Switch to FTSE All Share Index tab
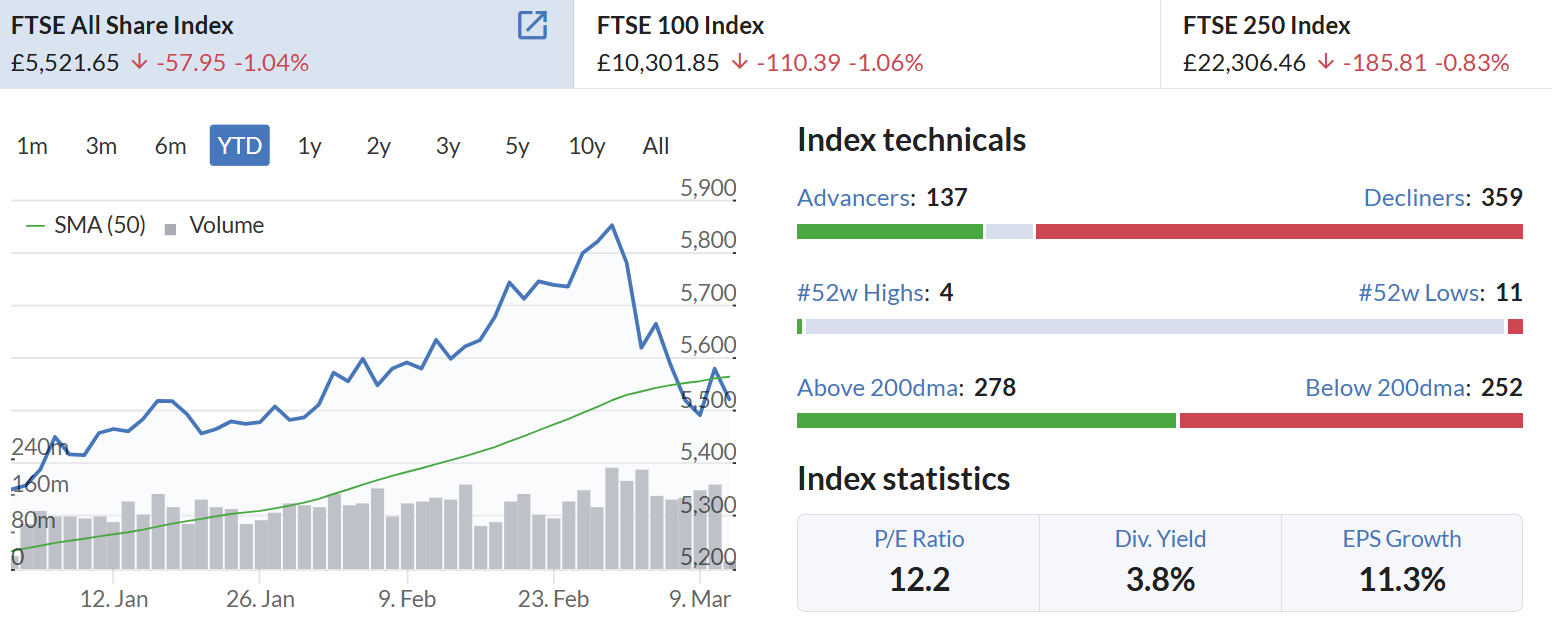This screenshot has height=625, width=1552. coord(287,44)
